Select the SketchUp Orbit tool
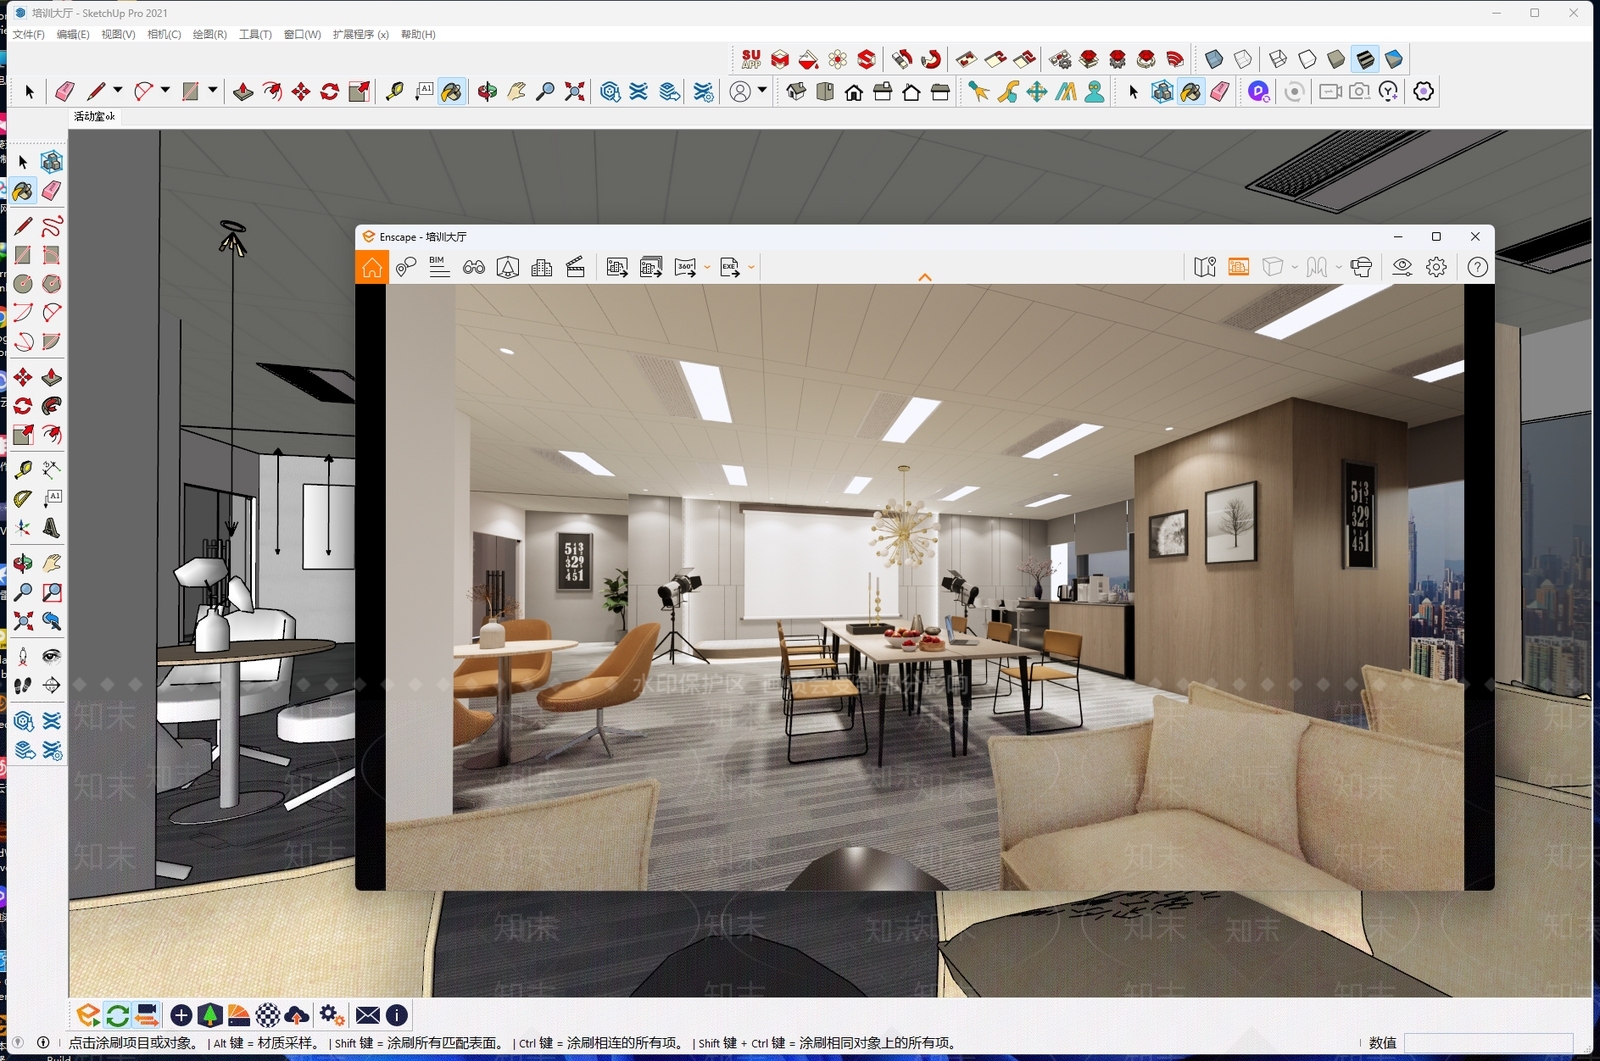 (x=487, y=92)
